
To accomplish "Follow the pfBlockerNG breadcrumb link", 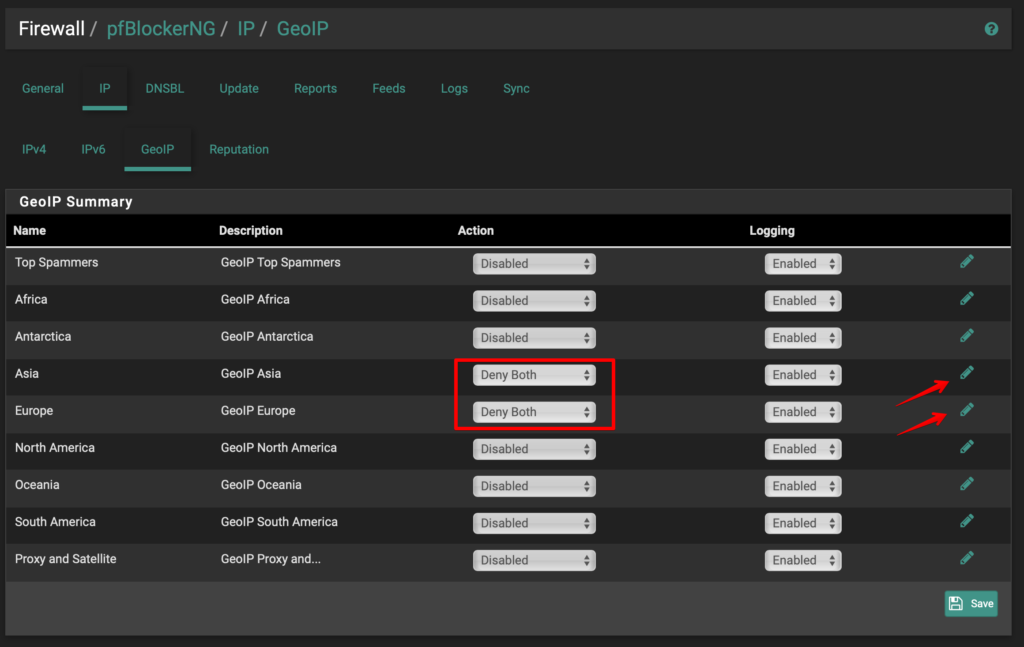I will tap(161, 29).
